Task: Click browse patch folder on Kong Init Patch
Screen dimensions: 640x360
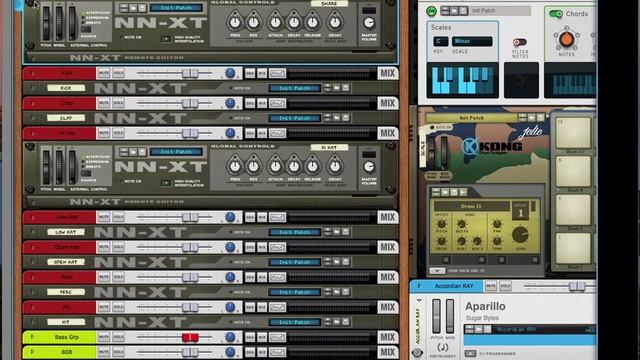Action: pyautogui.click(x=531, y=118)
